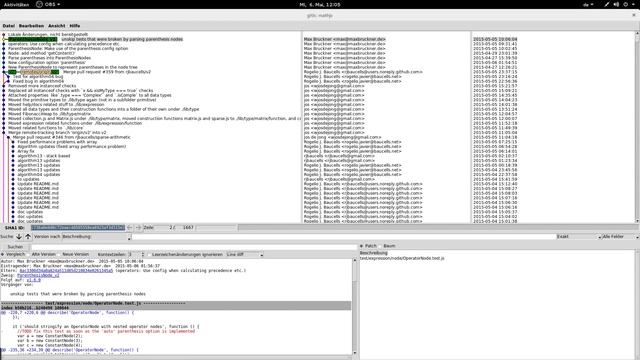Viewport: 640px width, 360px height.
Task: Select the Patch radio button
Action: 368,246
